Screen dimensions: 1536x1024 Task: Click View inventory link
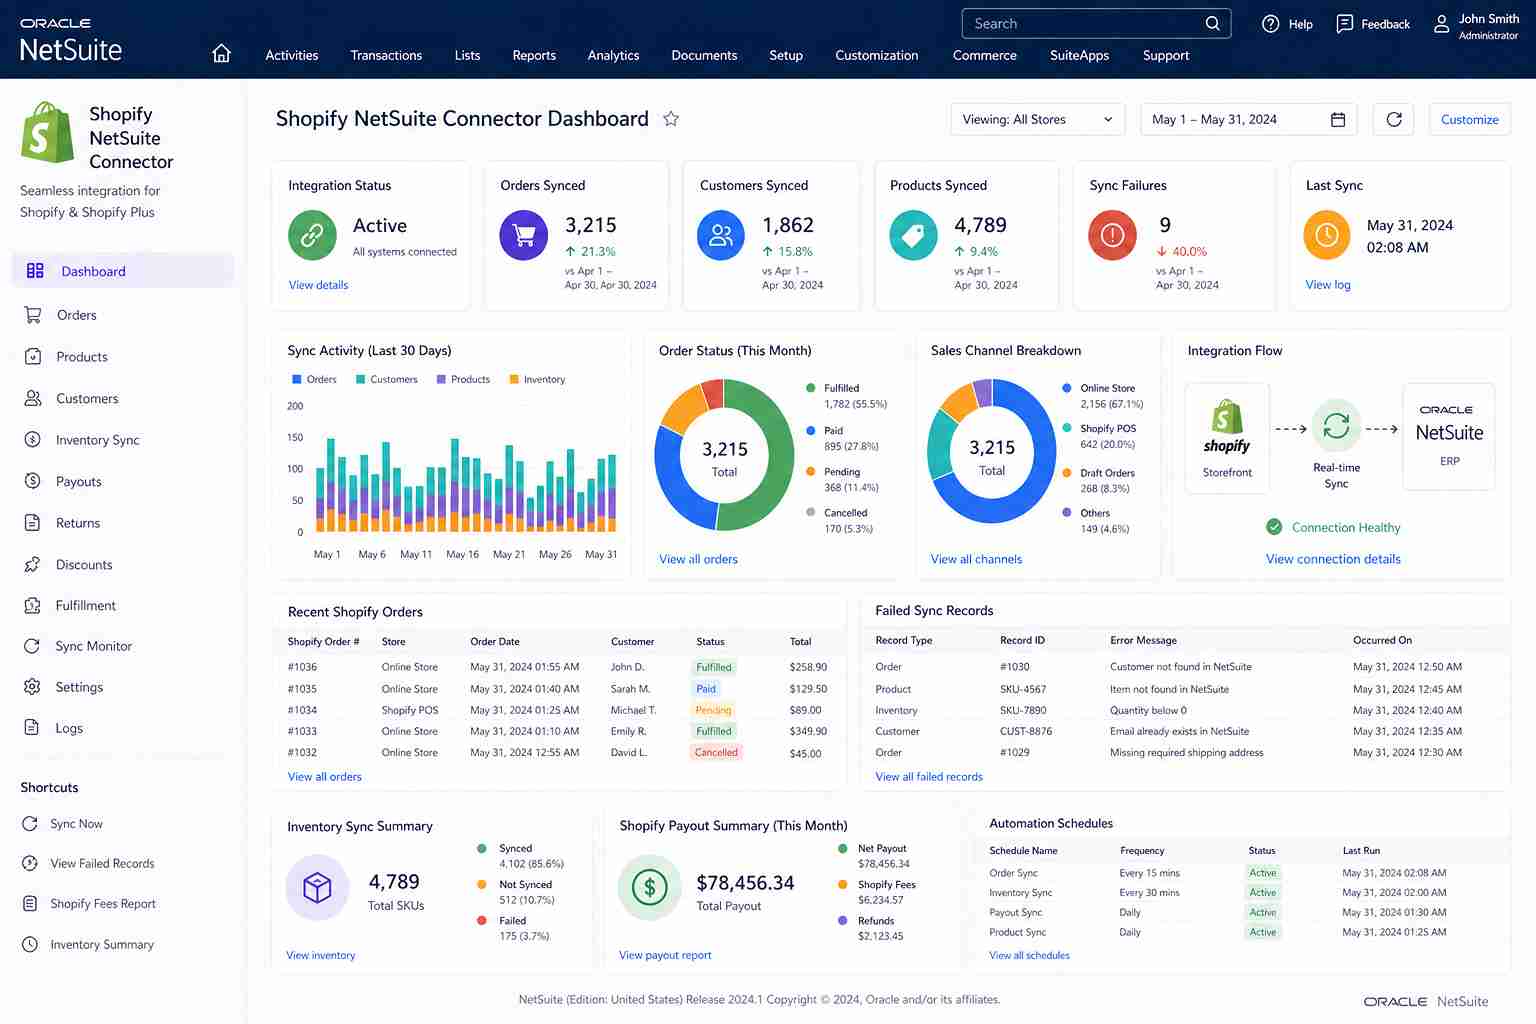point(320,955)
